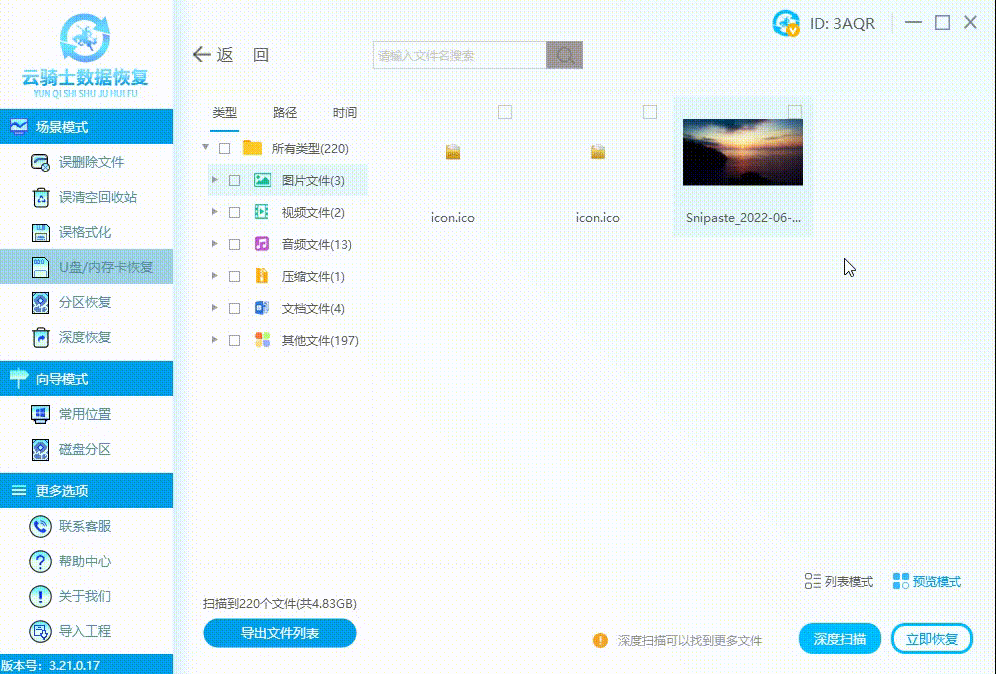This screenshot has height=674, width=996.
Task: Switch to the 时间 tab
Action: pos(345,113)
